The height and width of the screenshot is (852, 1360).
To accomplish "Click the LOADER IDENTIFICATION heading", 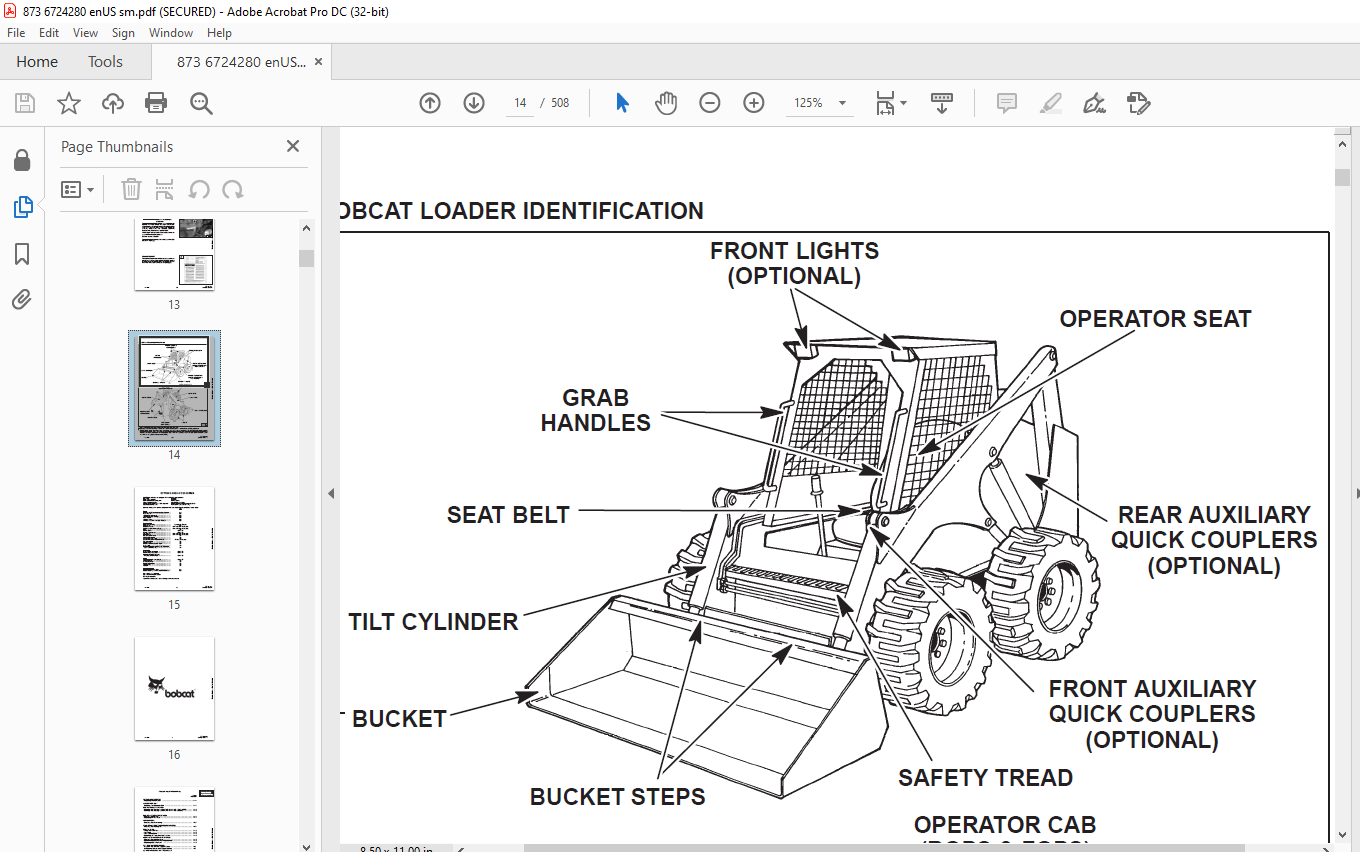I will pyautogui.click(x=522, y=211).
